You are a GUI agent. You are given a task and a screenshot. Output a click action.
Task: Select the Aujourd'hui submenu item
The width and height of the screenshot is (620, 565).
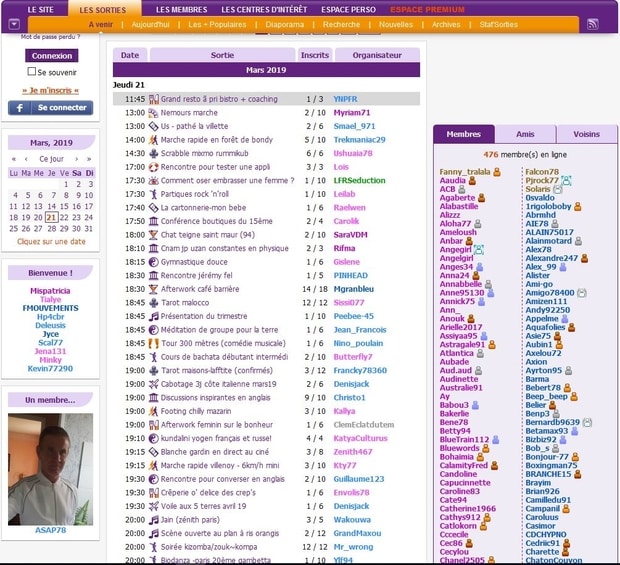tap(150, 25)
